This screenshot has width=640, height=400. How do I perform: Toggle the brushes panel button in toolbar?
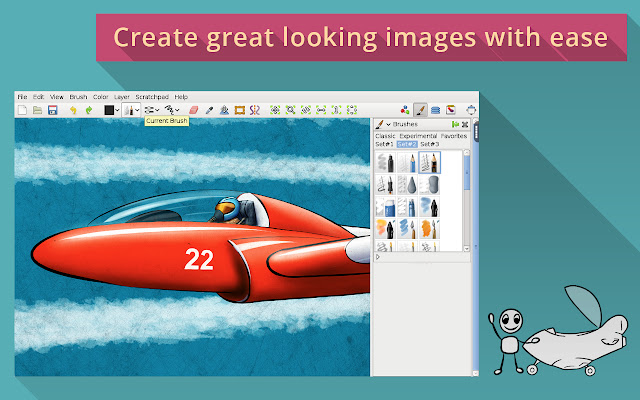[420, 110]
